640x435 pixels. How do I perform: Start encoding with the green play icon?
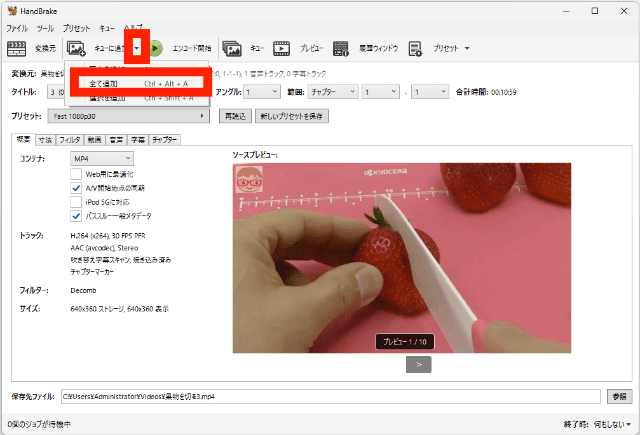click(x=155, y=48)
